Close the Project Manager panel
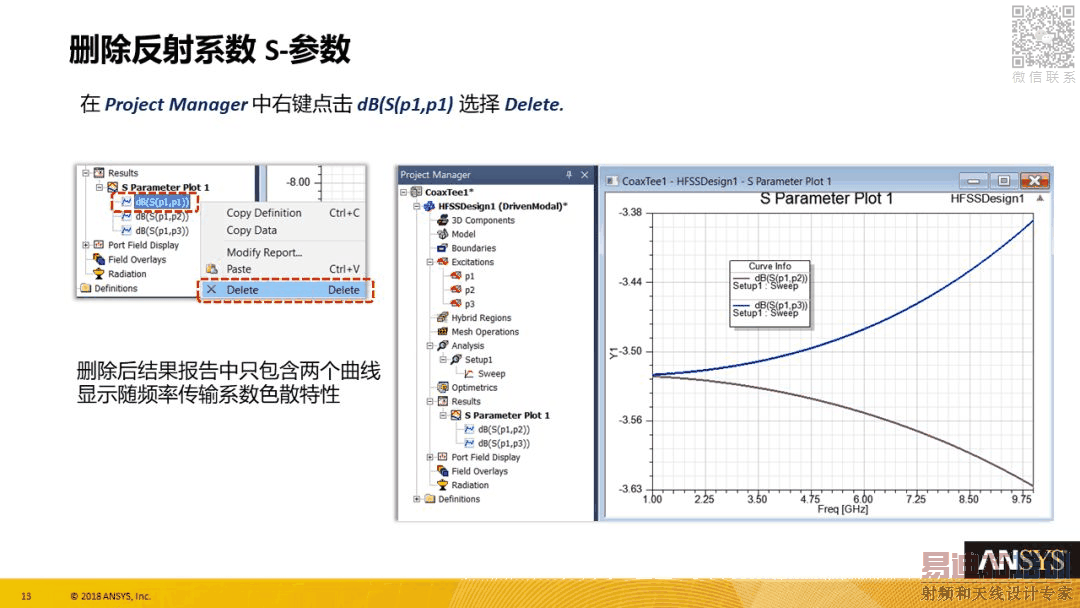 coord(585,175)
